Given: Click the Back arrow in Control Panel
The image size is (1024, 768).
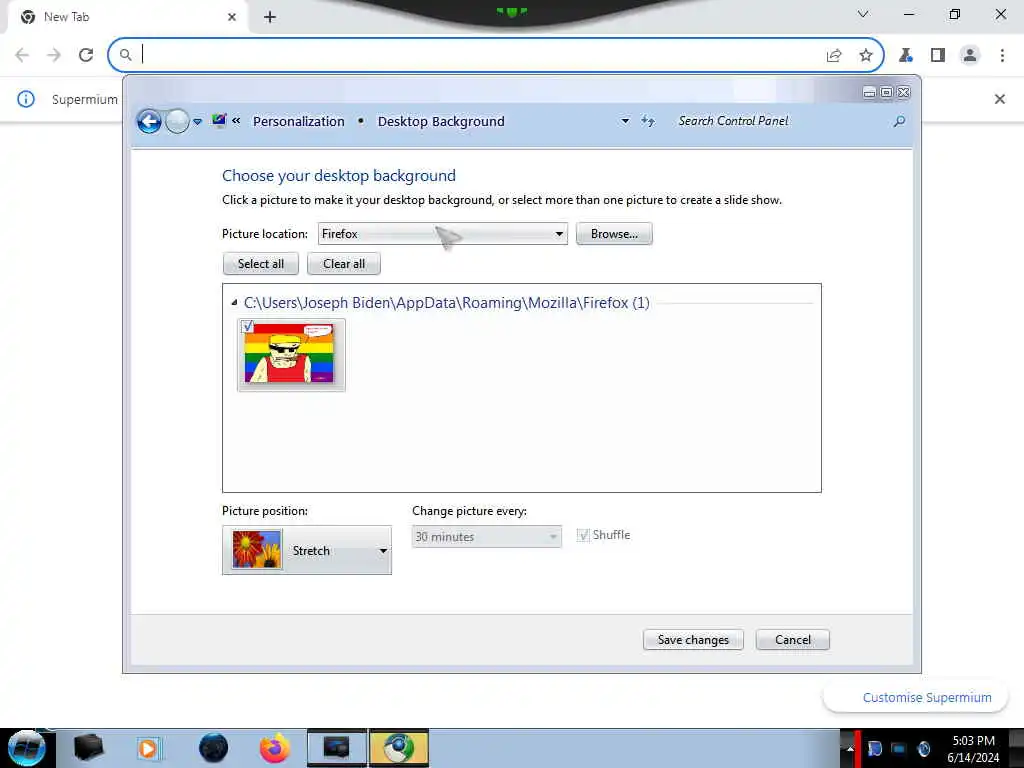Looking at the screenshot, I should (x=149, y=121).
